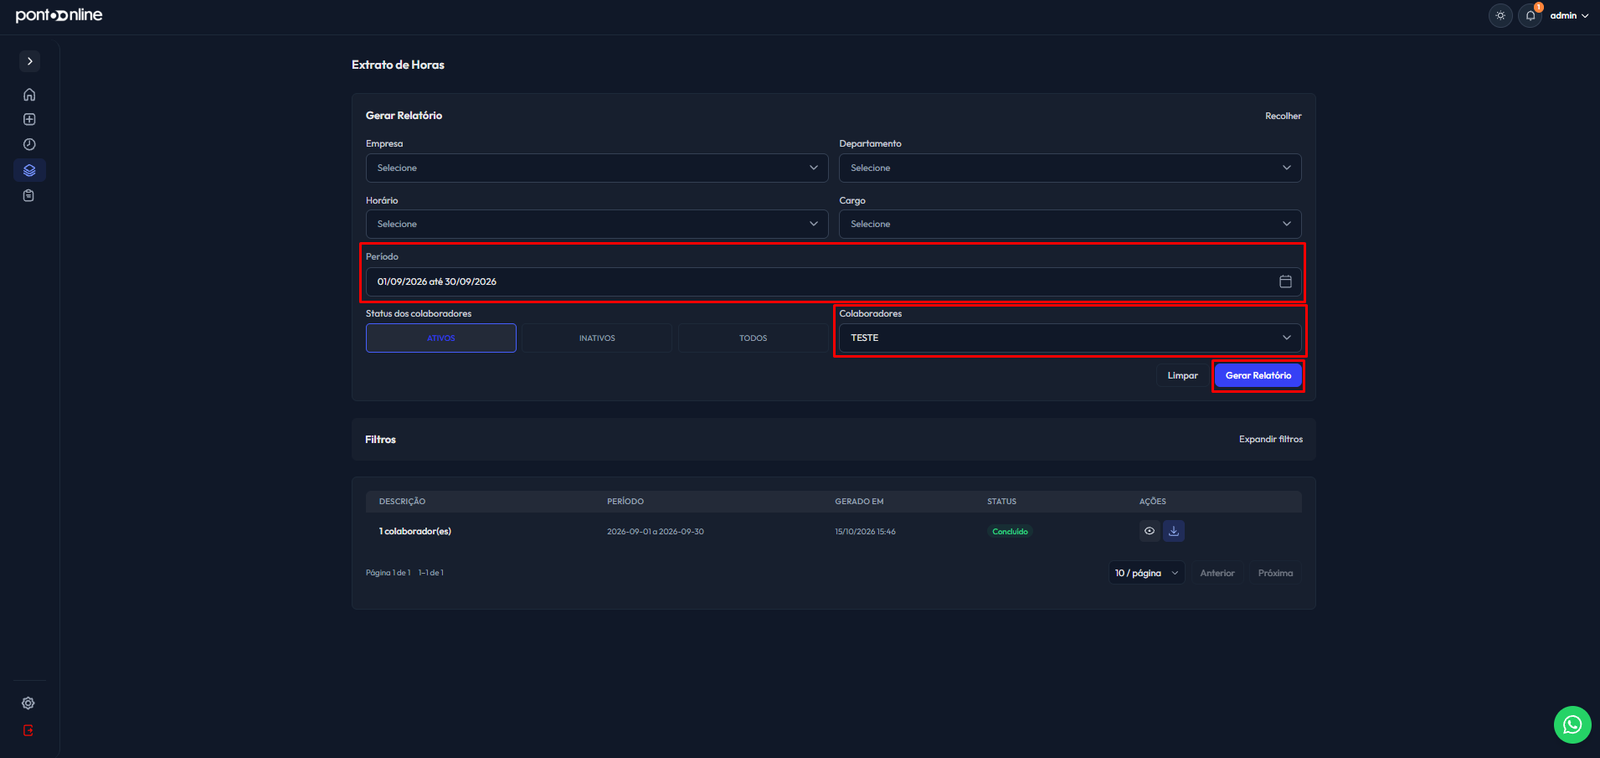Open the settings gear in sidebar
The image size is (1600, 758).
click(28, 703)
